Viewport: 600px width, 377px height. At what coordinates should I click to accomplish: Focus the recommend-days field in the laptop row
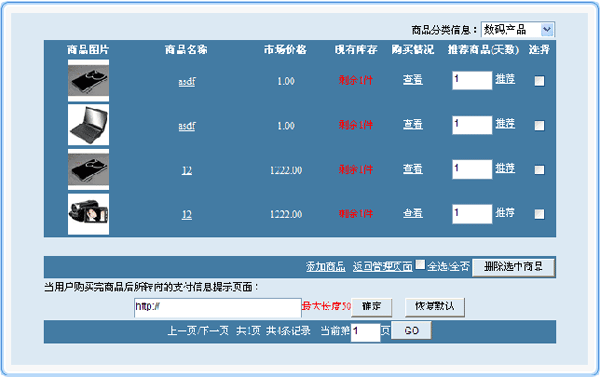pos(472,125)
